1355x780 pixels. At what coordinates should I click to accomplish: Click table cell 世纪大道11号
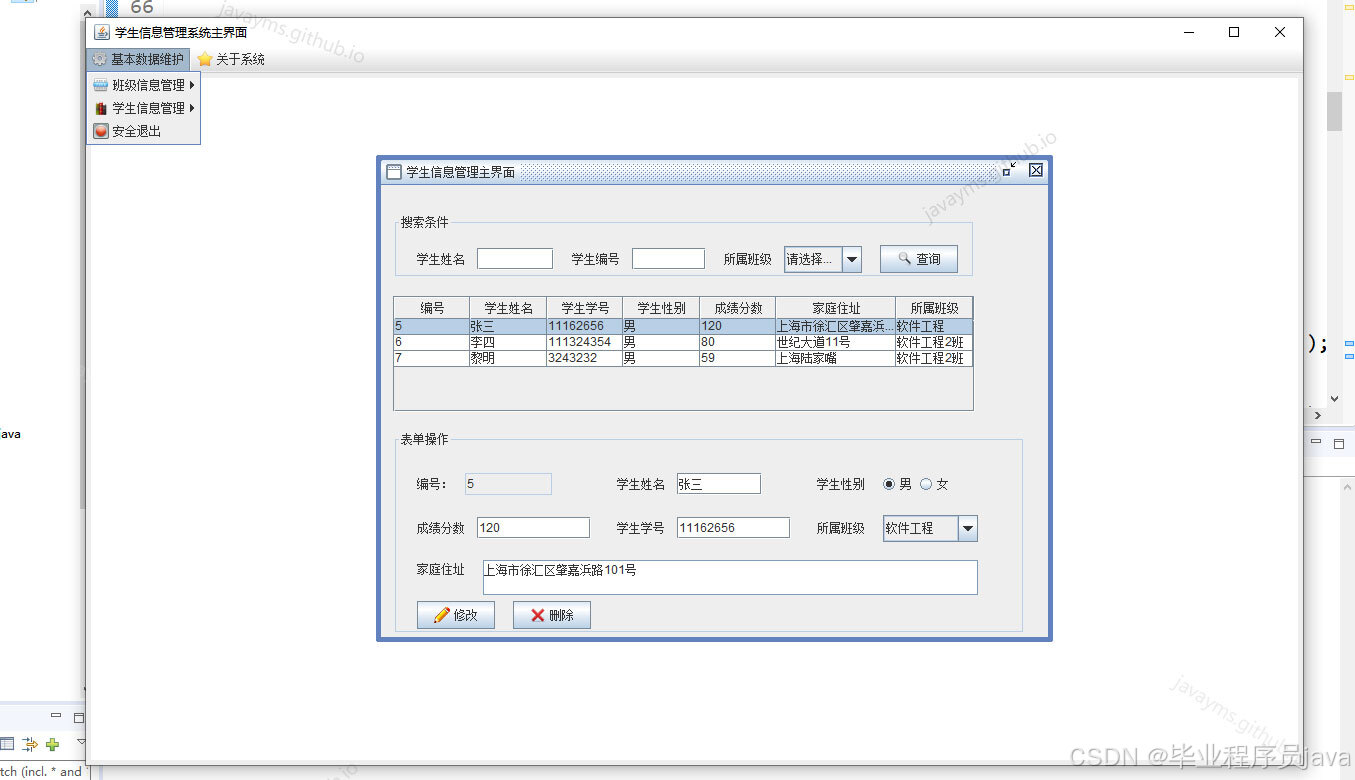836,342
